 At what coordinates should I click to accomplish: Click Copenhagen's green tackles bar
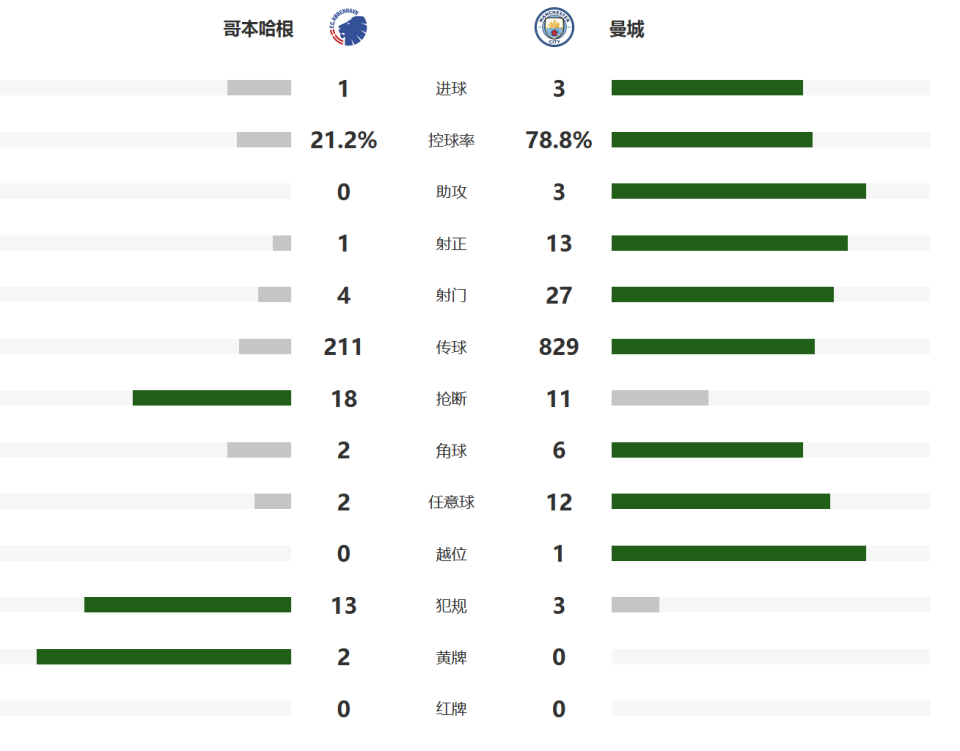[212, 398]
